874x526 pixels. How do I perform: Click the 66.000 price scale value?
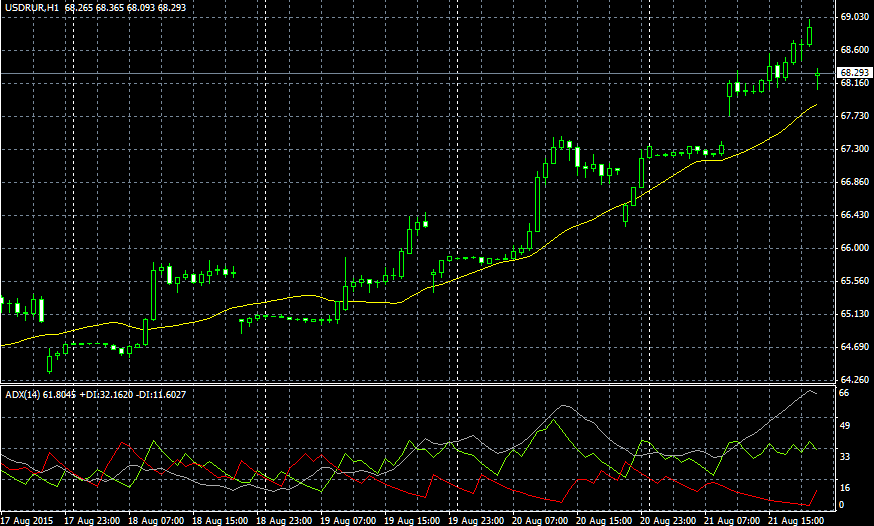(x=854, y=248)
